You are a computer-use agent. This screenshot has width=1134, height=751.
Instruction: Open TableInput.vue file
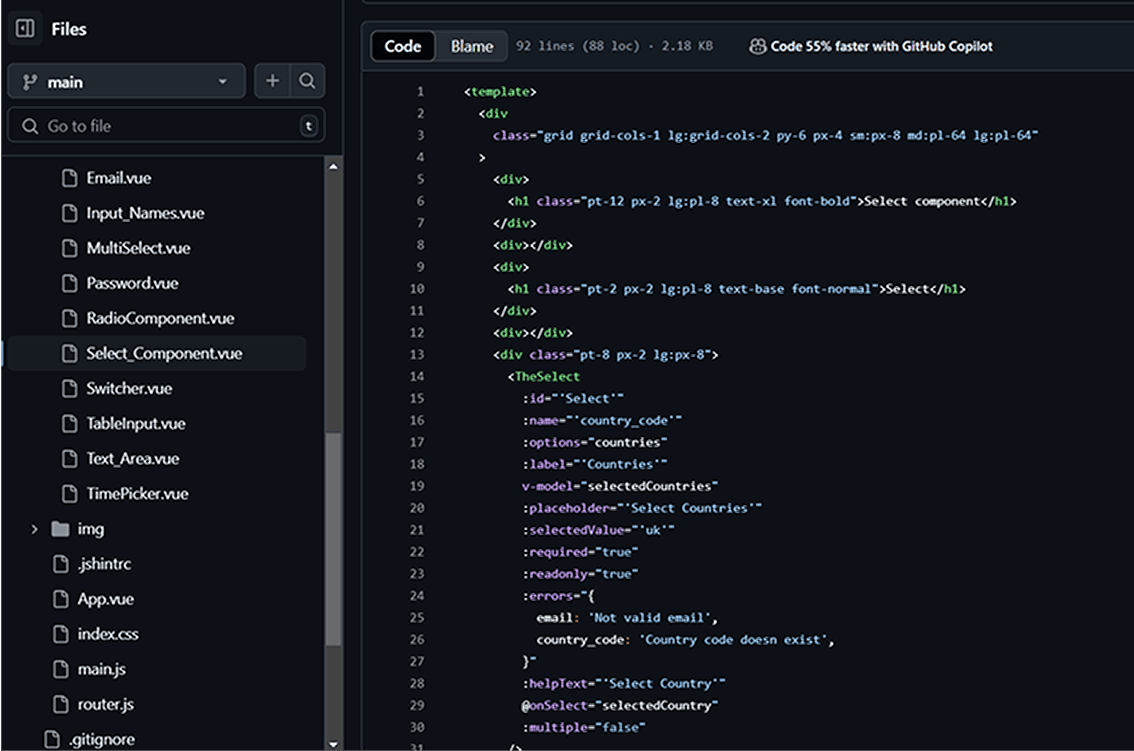click(136, 424)
